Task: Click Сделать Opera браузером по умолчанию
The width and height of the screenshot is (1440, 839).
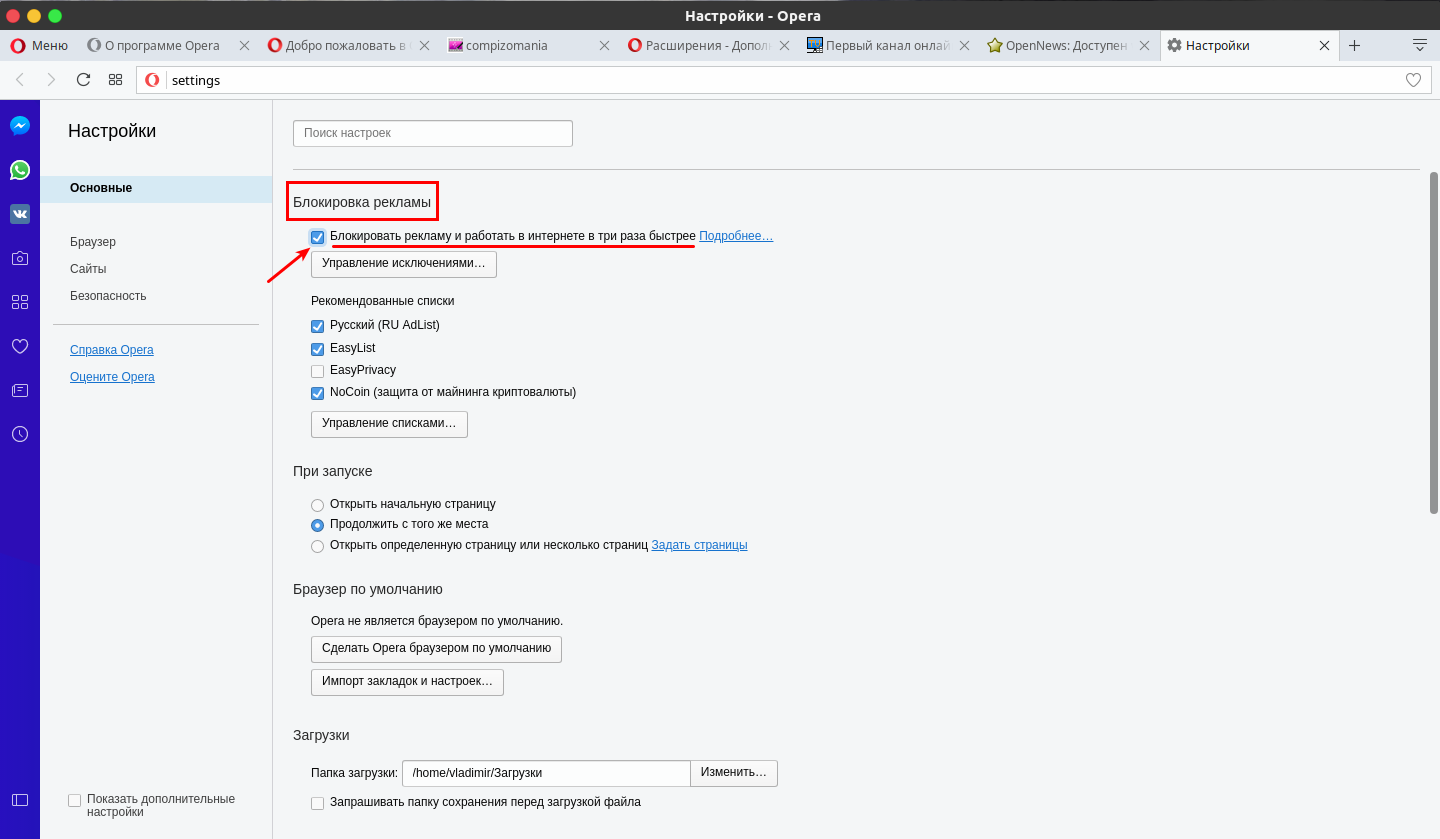Action: pyautogui.click(x=436, y=649)
